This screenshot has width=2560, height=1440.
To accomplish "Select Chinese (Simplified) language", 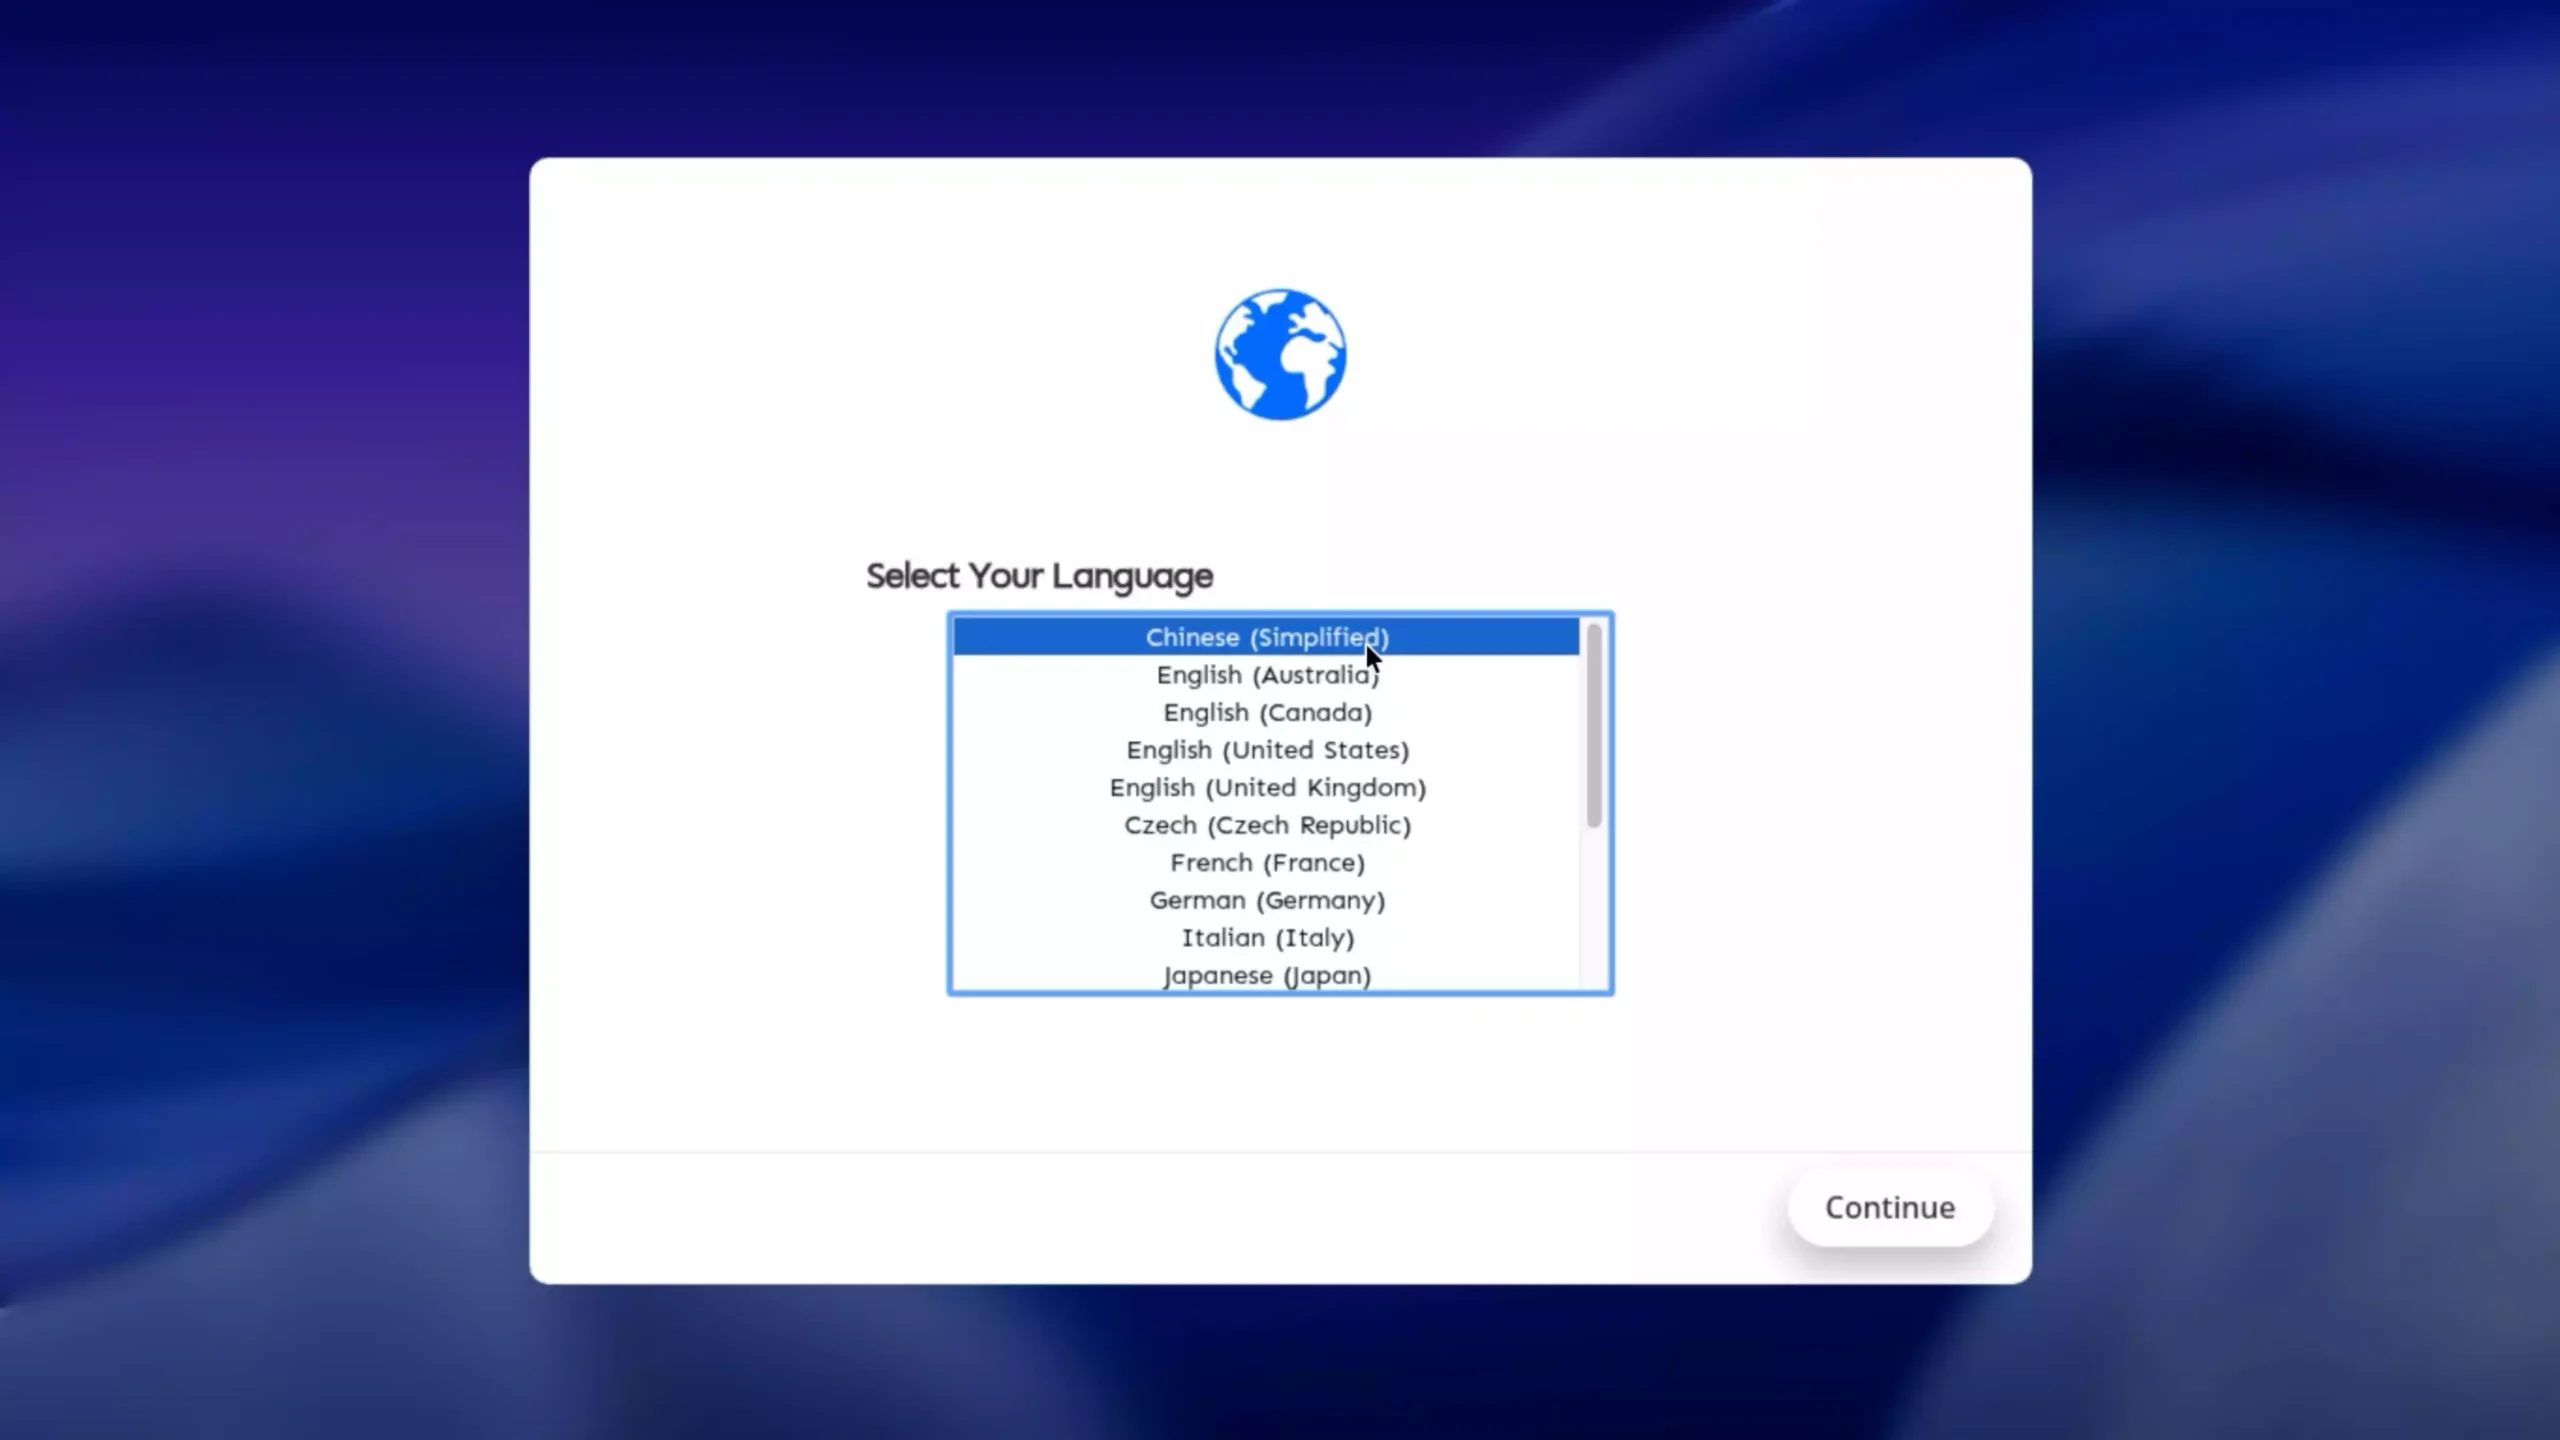I will (x=1266, y=637).
